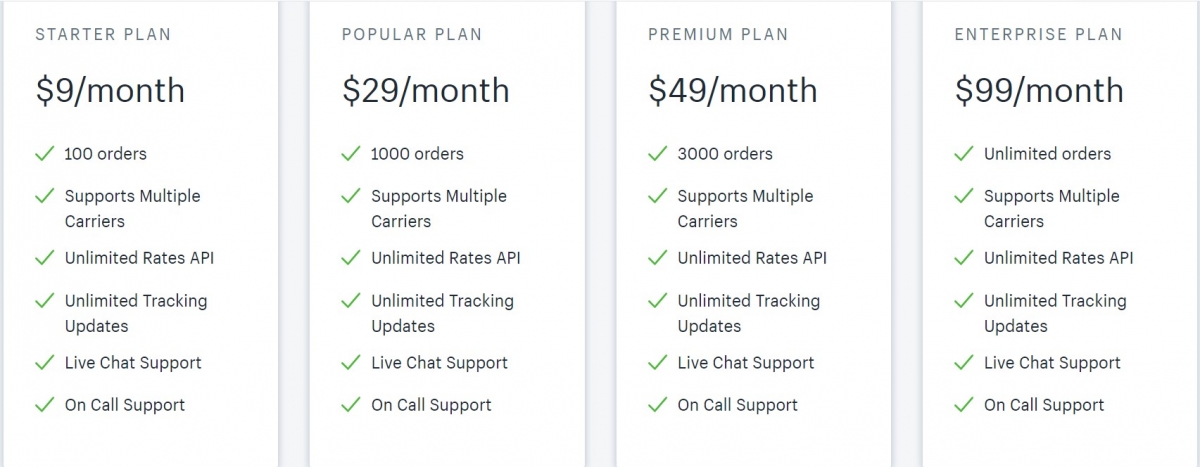Click the $99/month price
1200x467 pixels.
[1039, 91]
